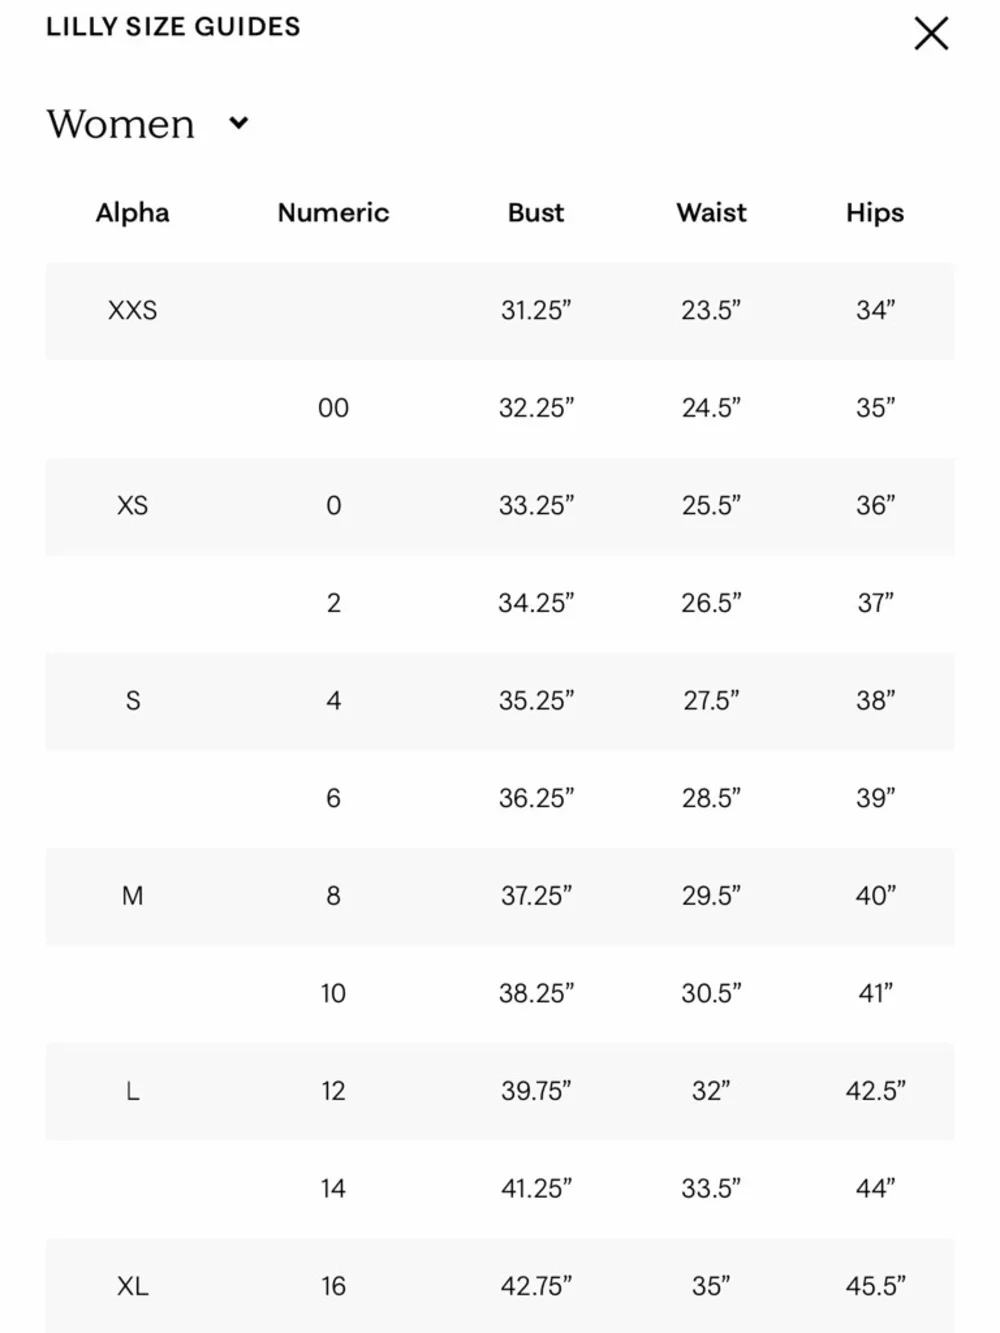This screenshot has height=1333, width=1000.
Task: Click the numeric size 14 cell
Action: (x=333, y=1188)
